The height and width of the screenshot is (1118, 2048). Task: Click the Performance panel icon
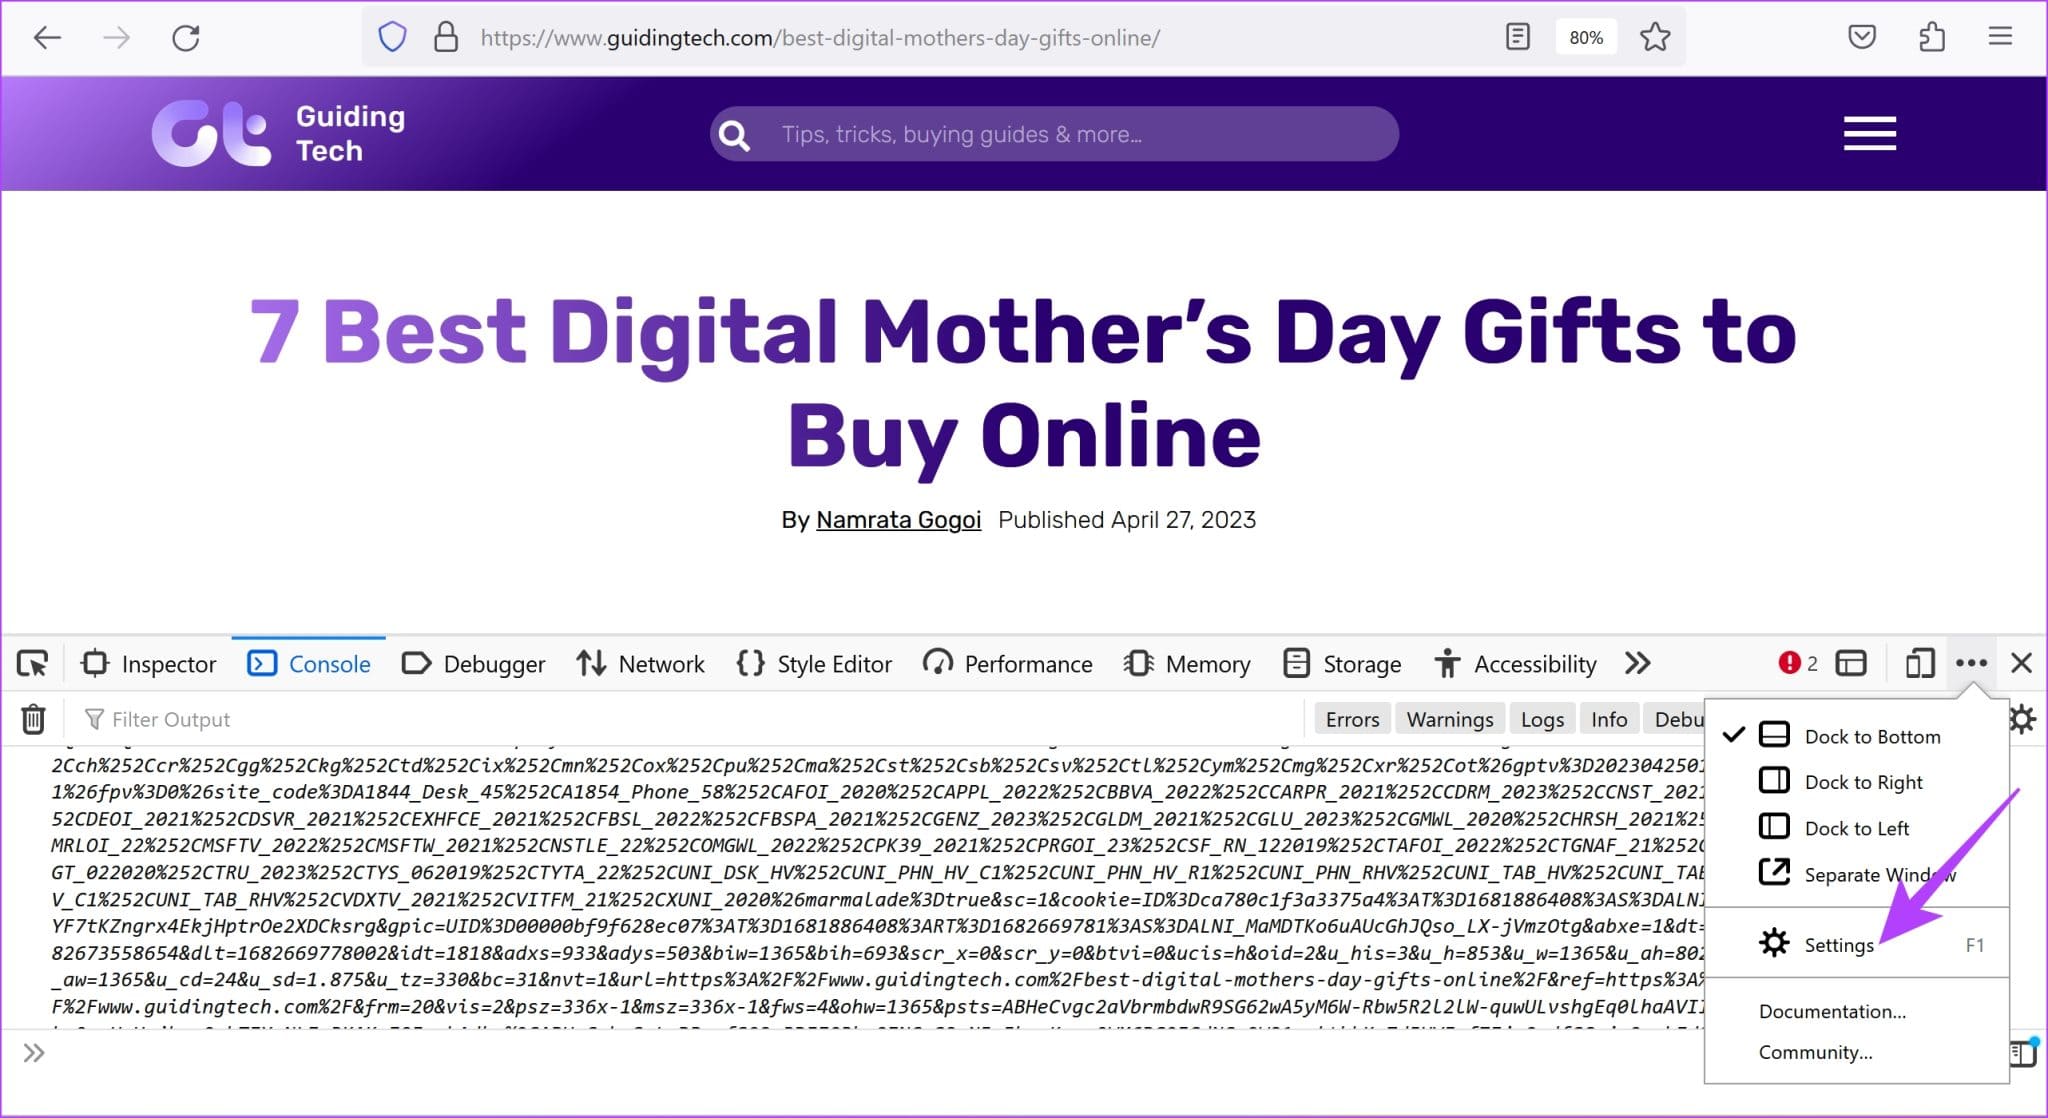tap(940, 662)
